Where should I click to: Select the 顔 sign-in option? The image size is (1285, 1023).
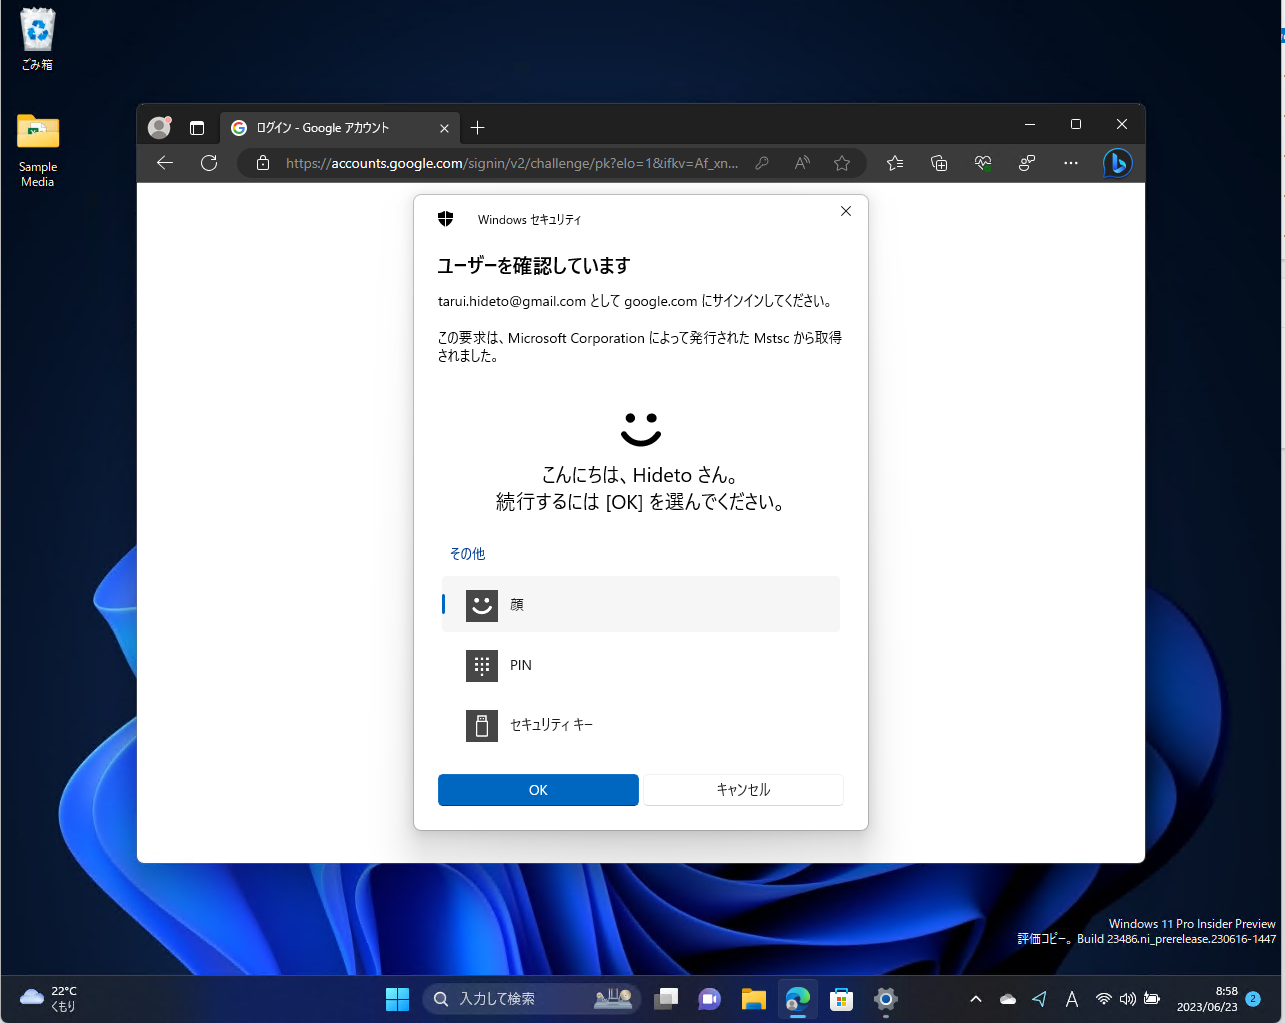click(640, 604)
